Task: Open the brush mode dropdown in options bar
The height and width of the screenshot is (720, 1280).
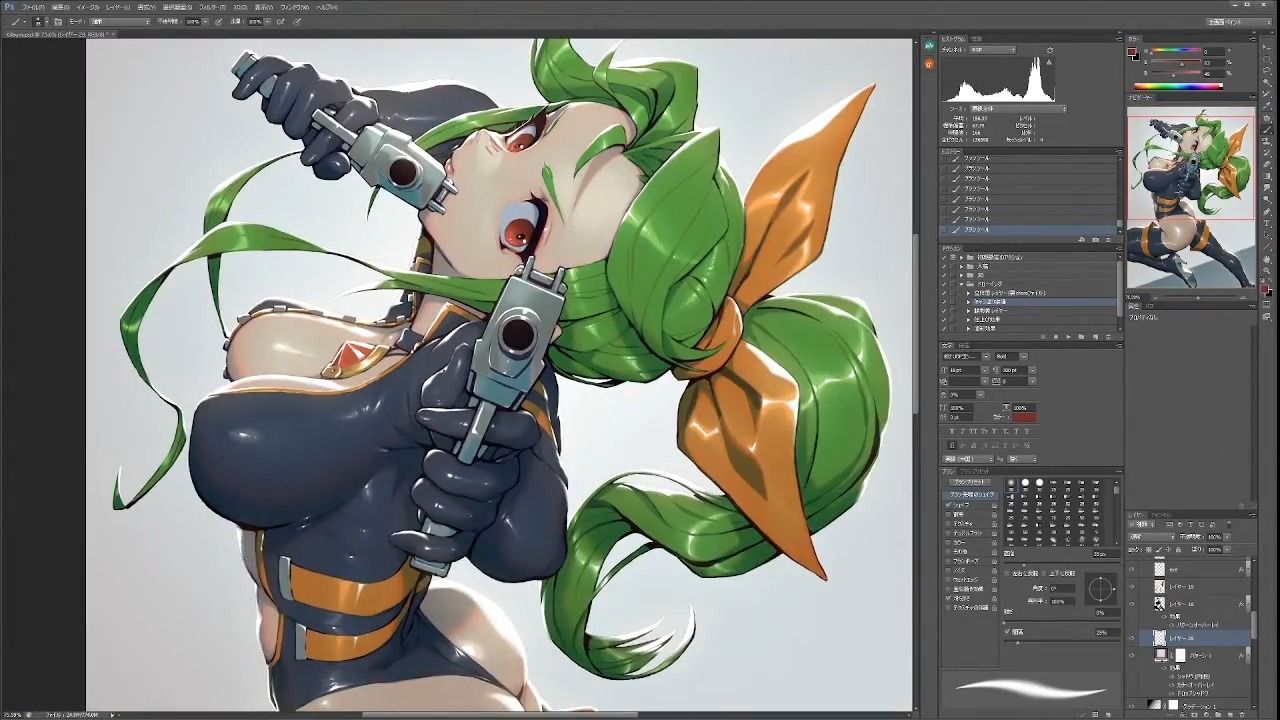Action: [x=119, y=21]
